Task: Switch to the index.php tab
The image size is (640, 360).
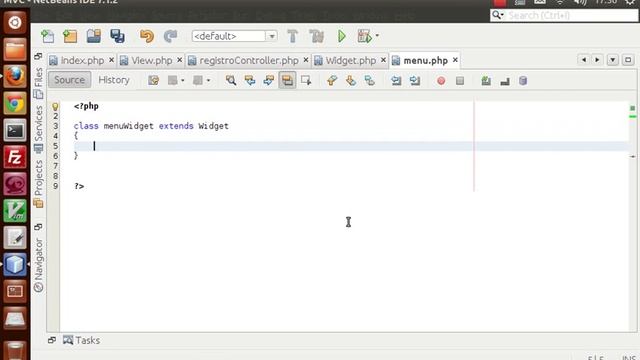Action: coord(82,60)
